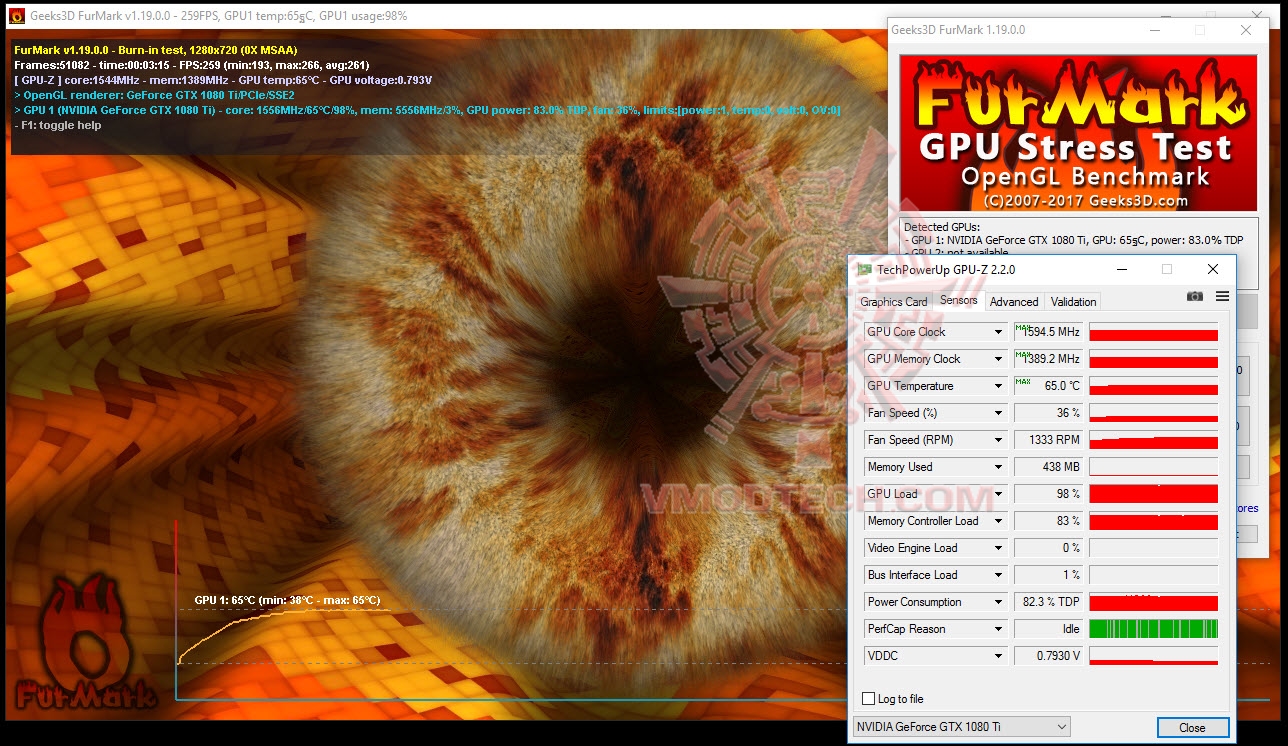The width and height of the screenshot is (1288, 746).
Task: Click the "OpenGL renderer" overlay line
Action: click(155, 95)
